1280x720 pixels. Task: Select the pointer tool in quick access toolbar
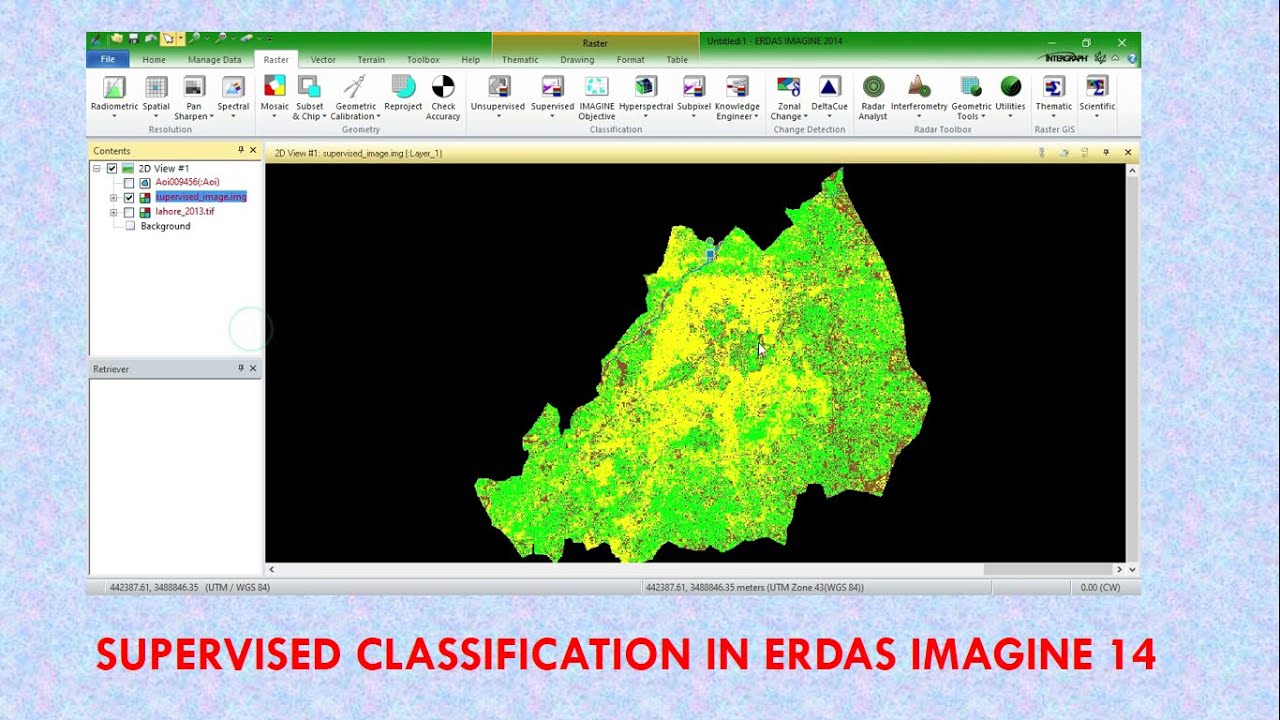click(168, 39)
